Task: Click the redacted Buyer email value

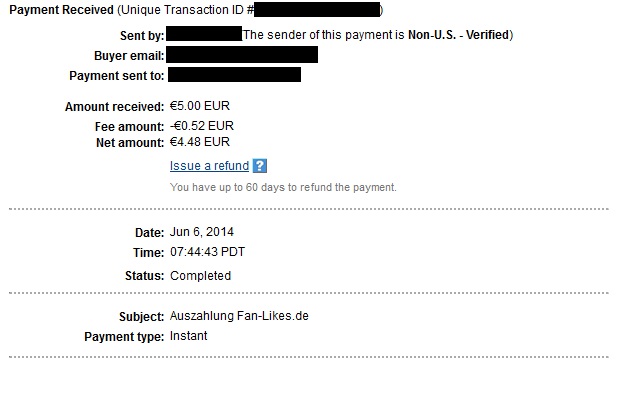Action: point(243,55)
